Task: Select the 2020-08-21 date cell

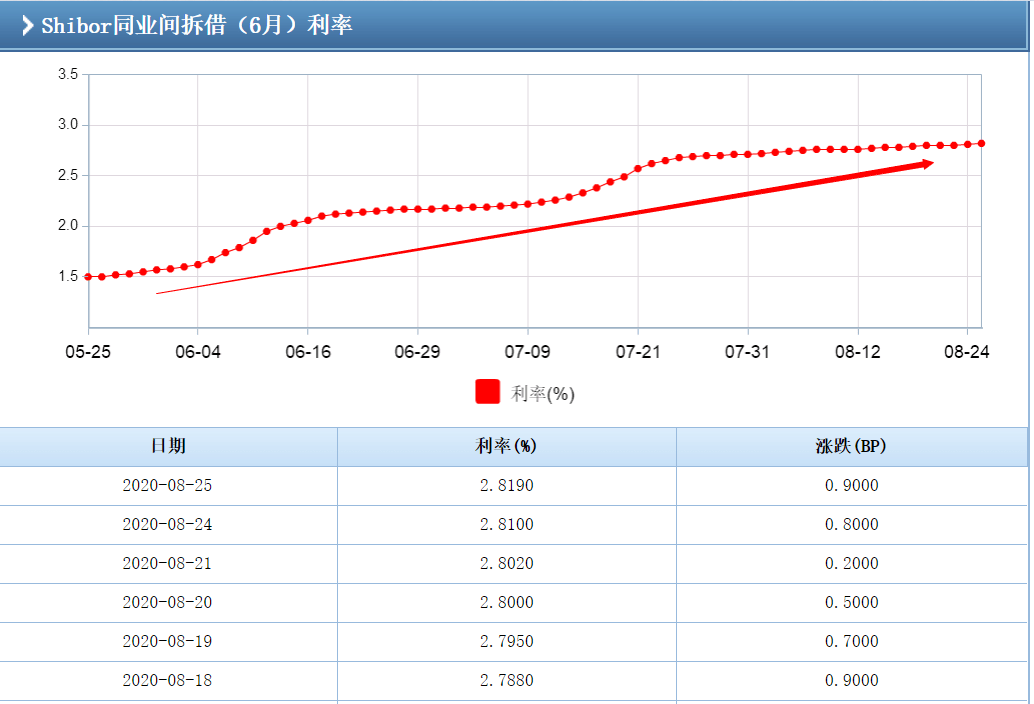Action: pos(168,564)
